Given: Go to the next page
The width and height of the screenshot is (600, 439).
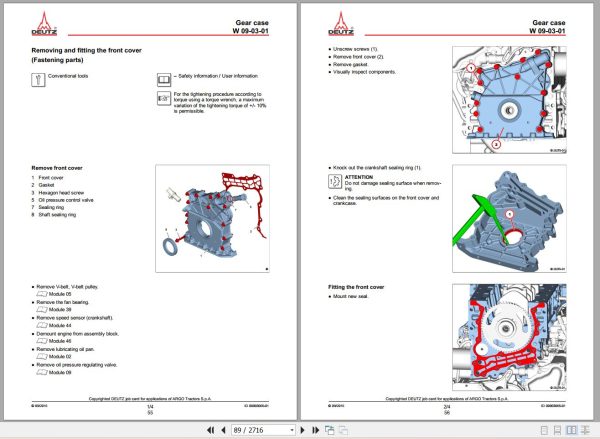Looking at the screenshot, I should click(x=303, y=430).
